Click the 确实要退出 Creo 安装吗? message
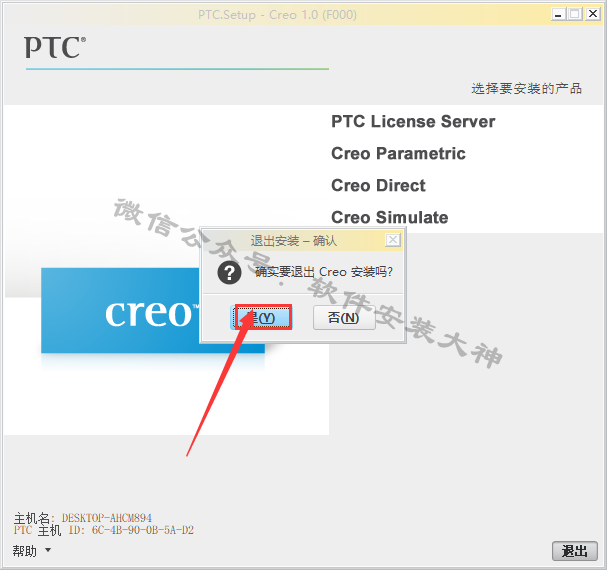Screen dimensions: 607x570 [324, 272]
